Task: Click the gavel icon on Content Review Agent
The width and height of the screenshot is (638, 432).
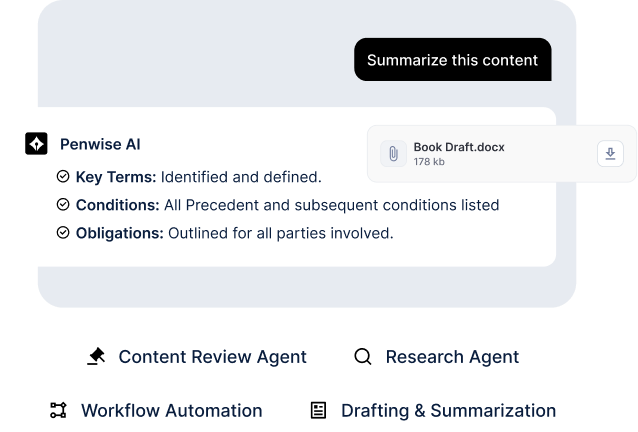Action: 96,357
